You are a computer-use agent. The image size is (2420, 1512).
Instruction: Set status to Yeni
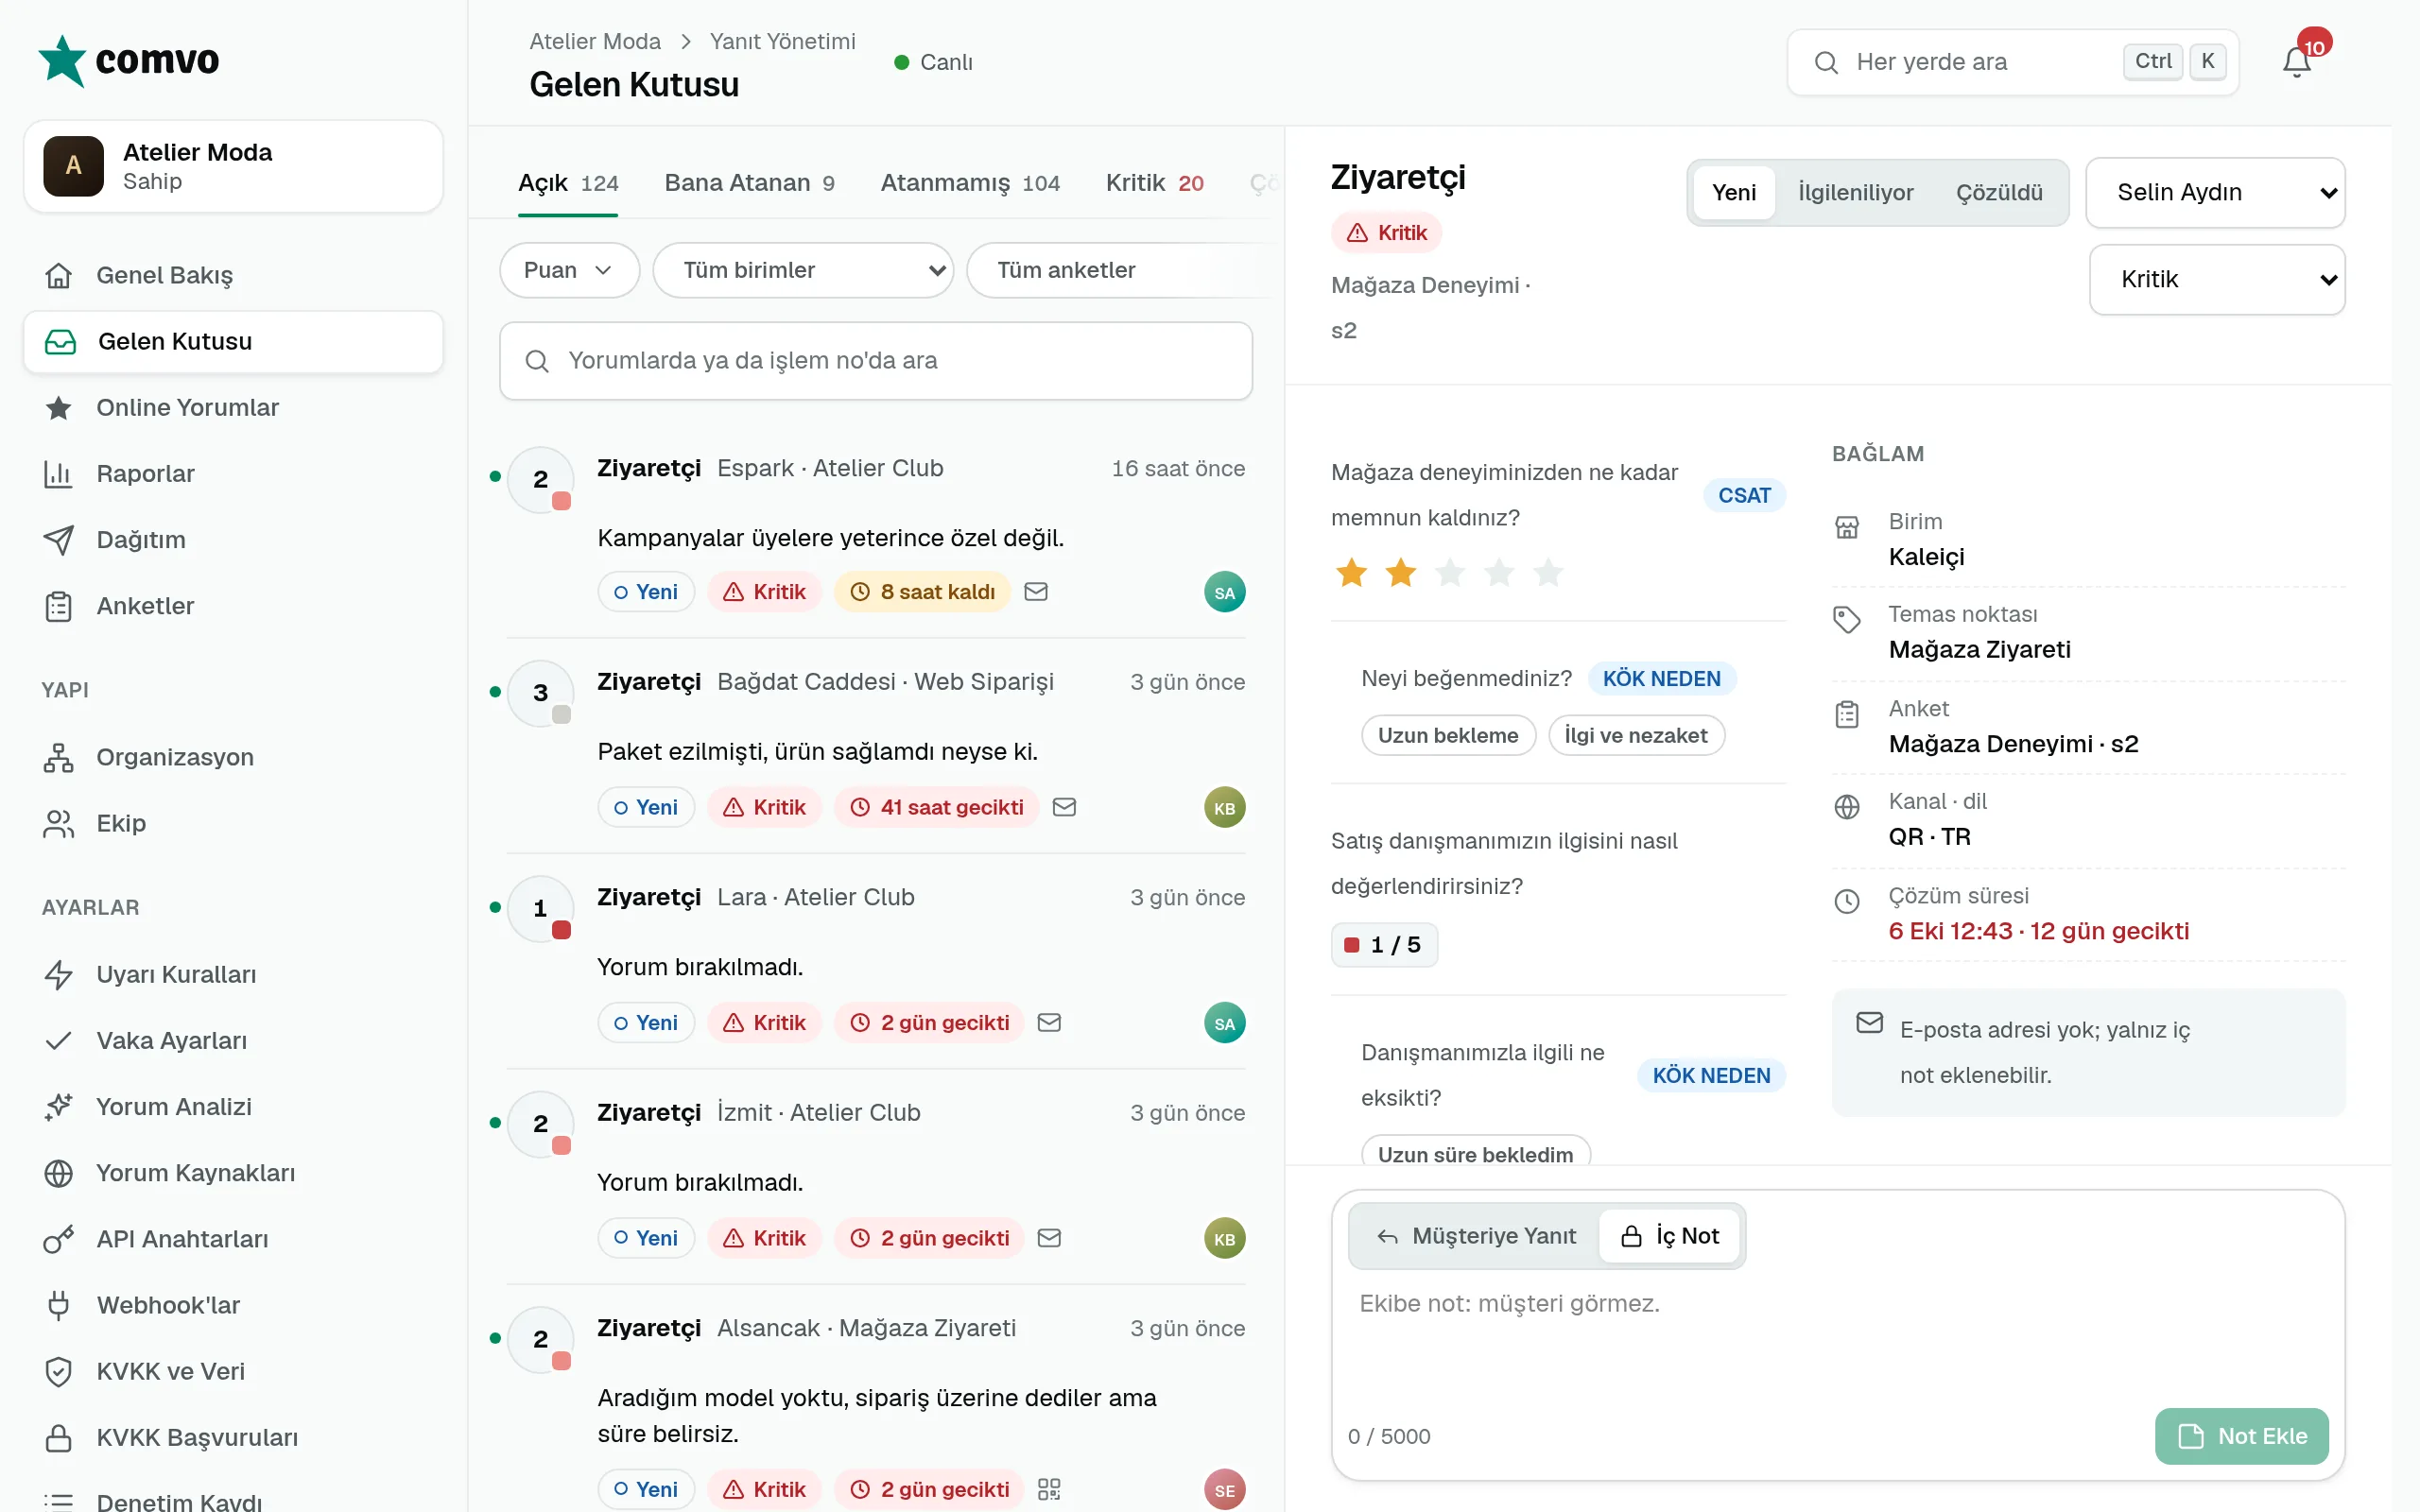coord(1733,192)
